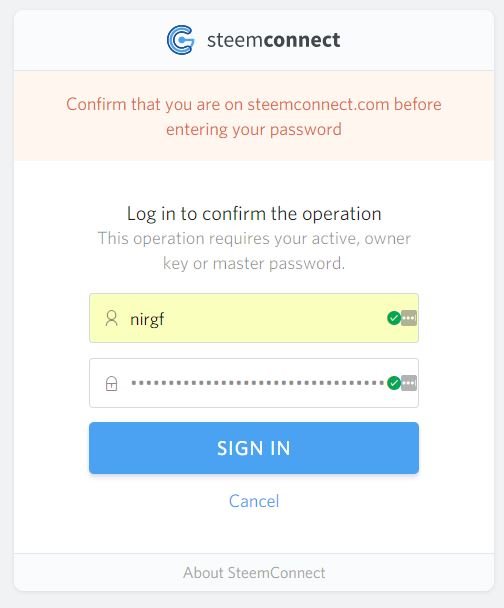This screenshot has height=608, width=504.
Task: Cancel the login operation
Action: [x=254, y=501]
